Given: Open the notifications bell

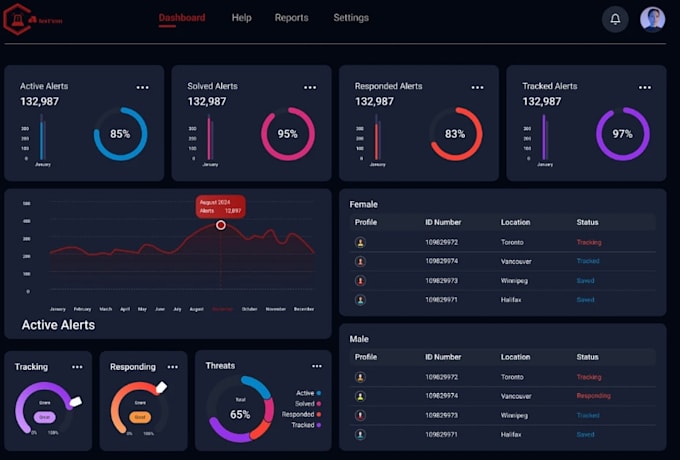Looking at the screenshot, I should point(615,19).
